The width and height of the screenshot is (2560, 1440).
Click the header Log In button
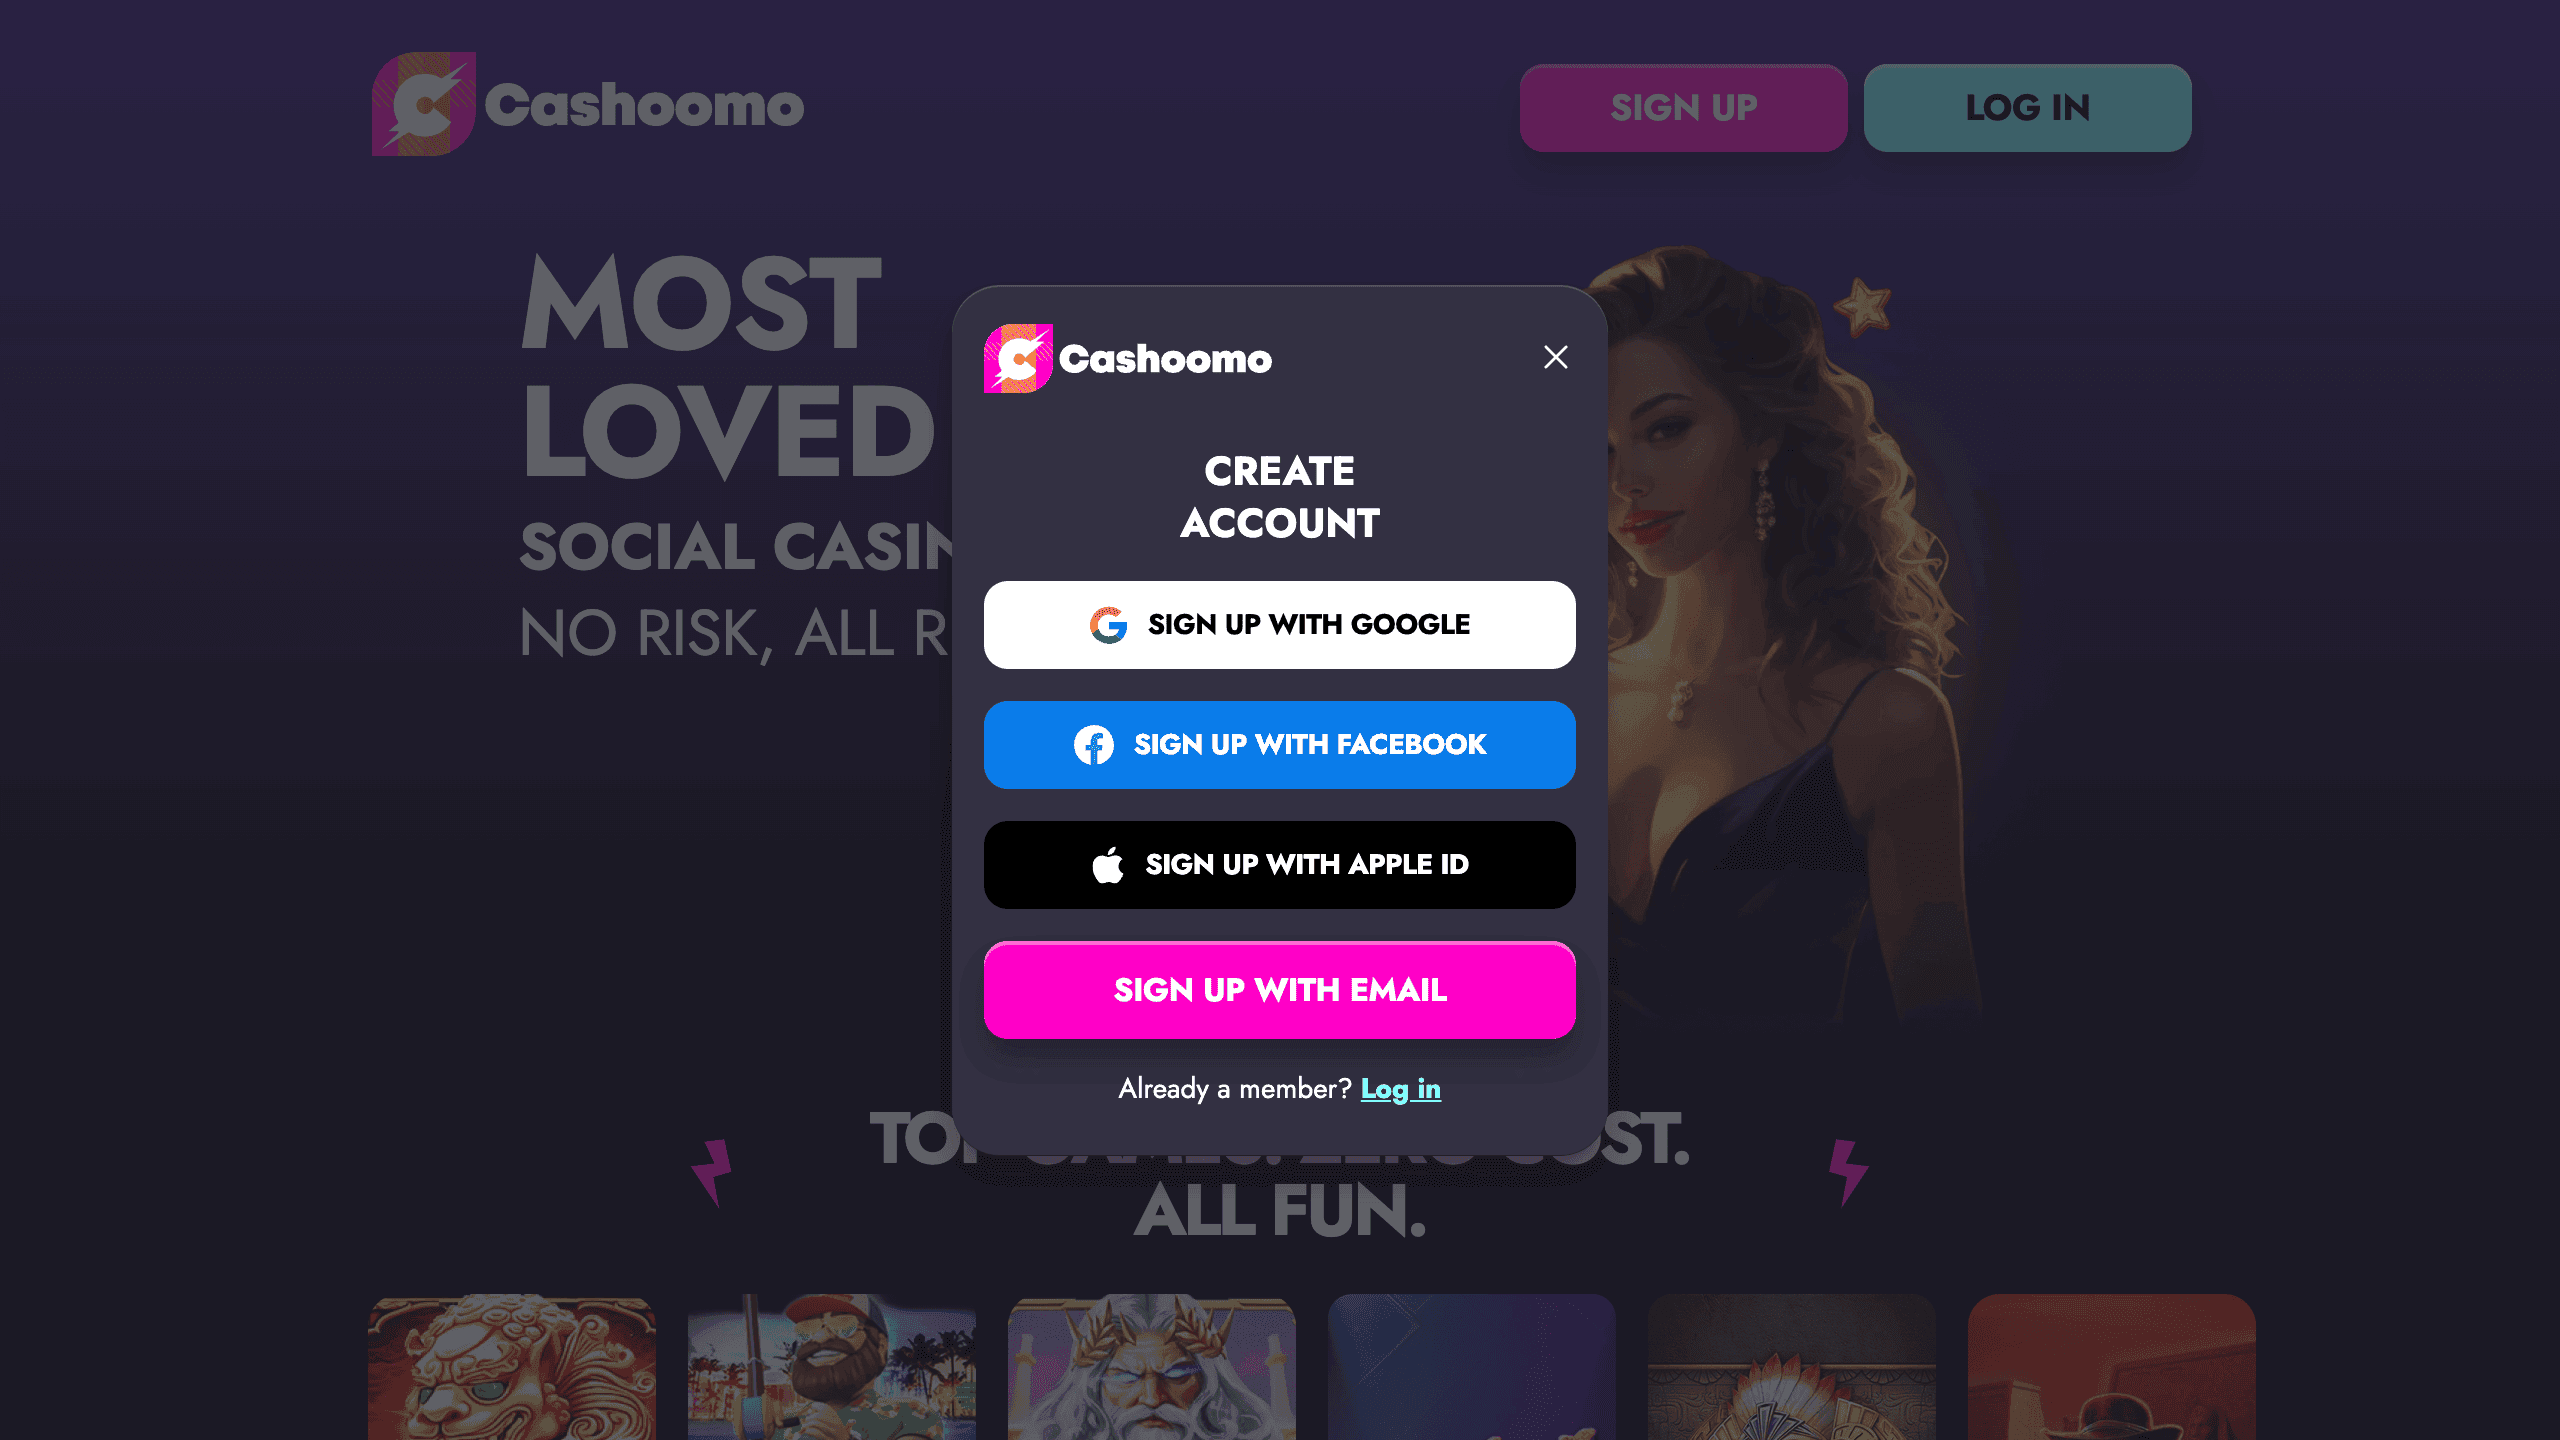[2028, 108]
